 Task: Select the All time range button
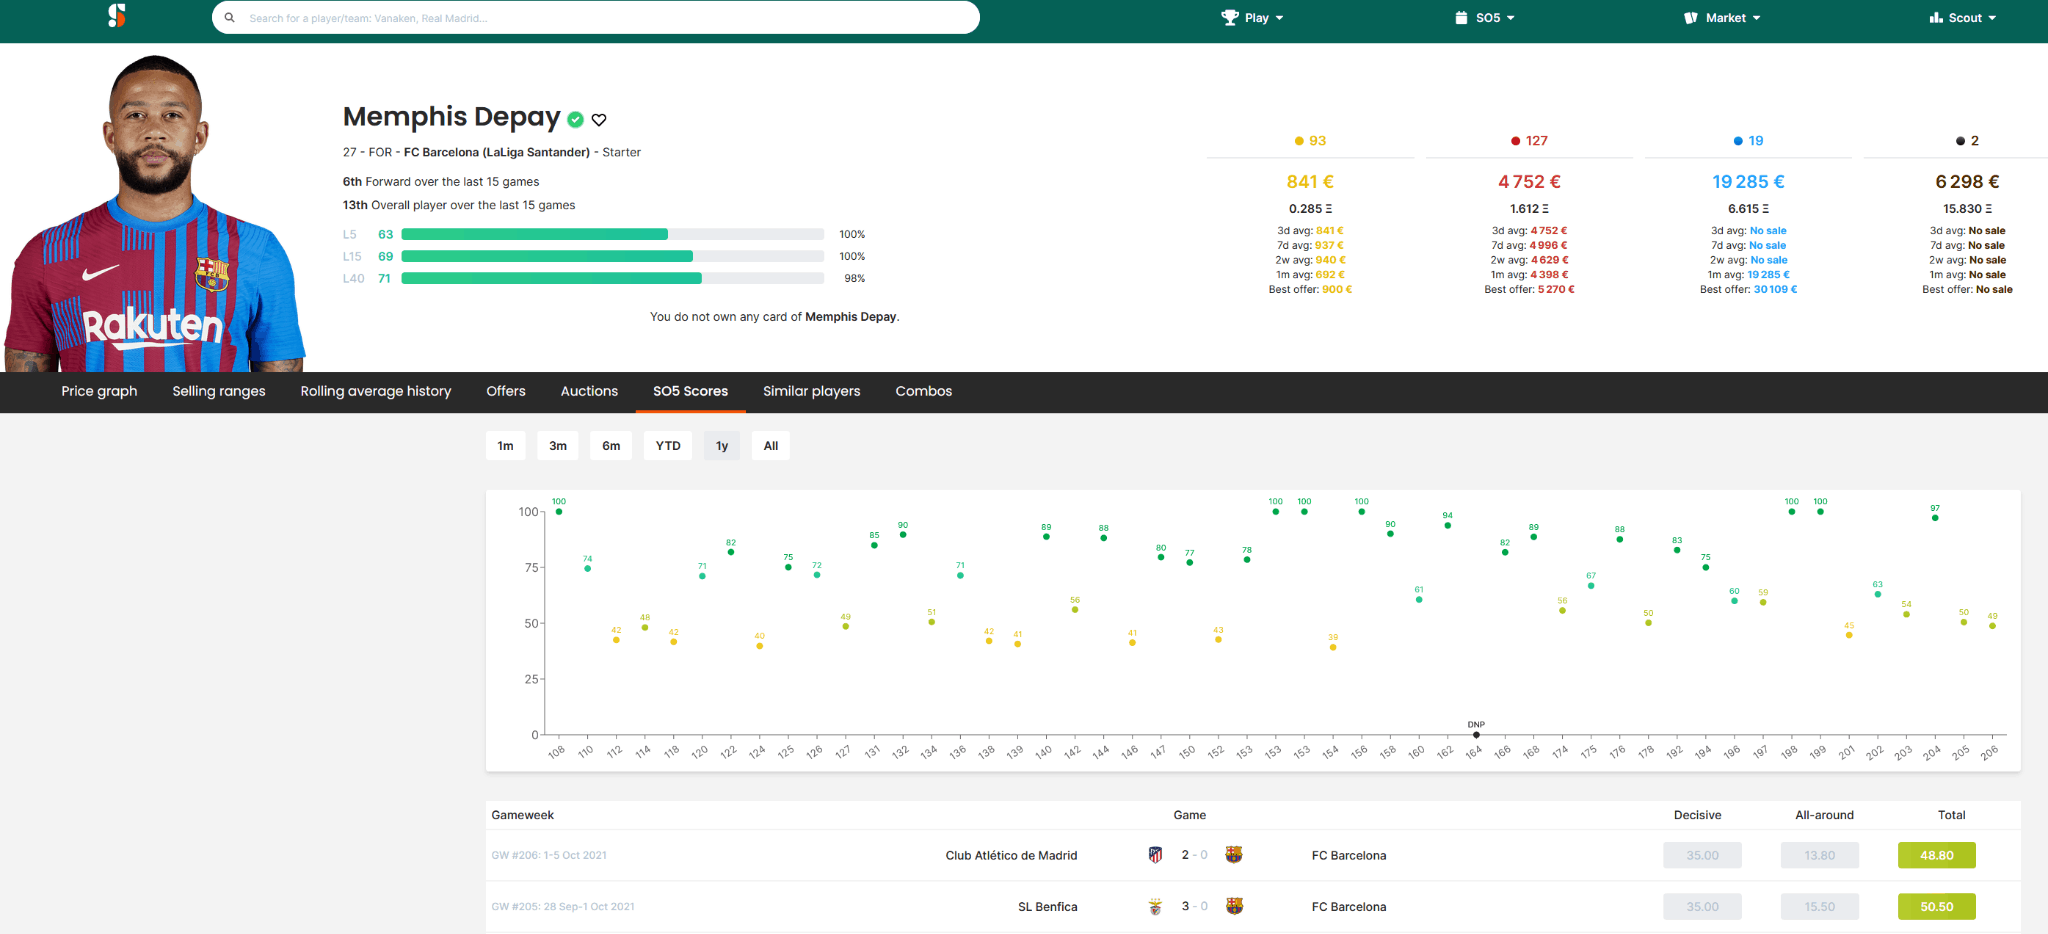[770, 446]
